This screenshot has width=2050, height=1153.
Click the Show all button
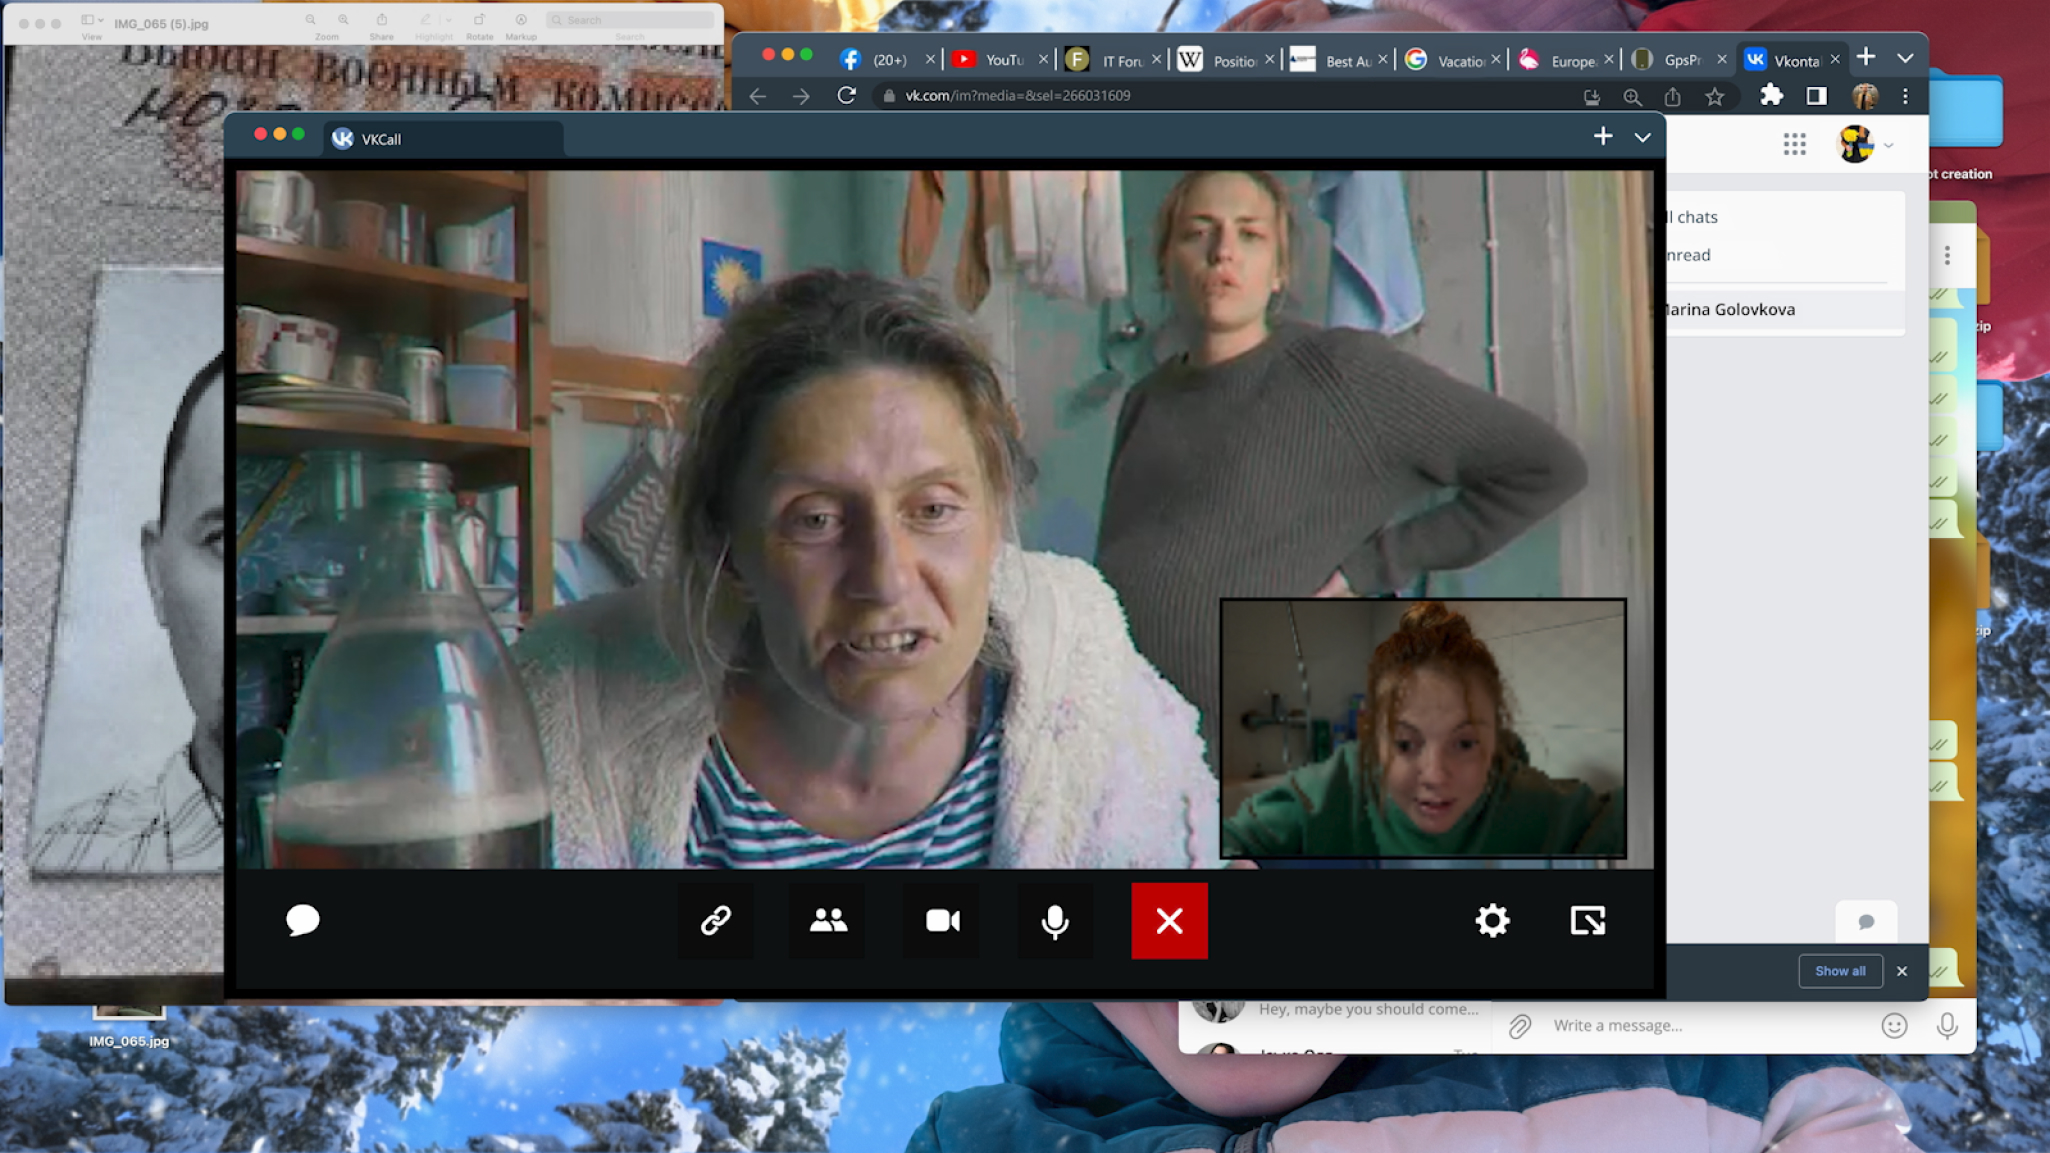pyautogui.click(x=1840, y=971)
